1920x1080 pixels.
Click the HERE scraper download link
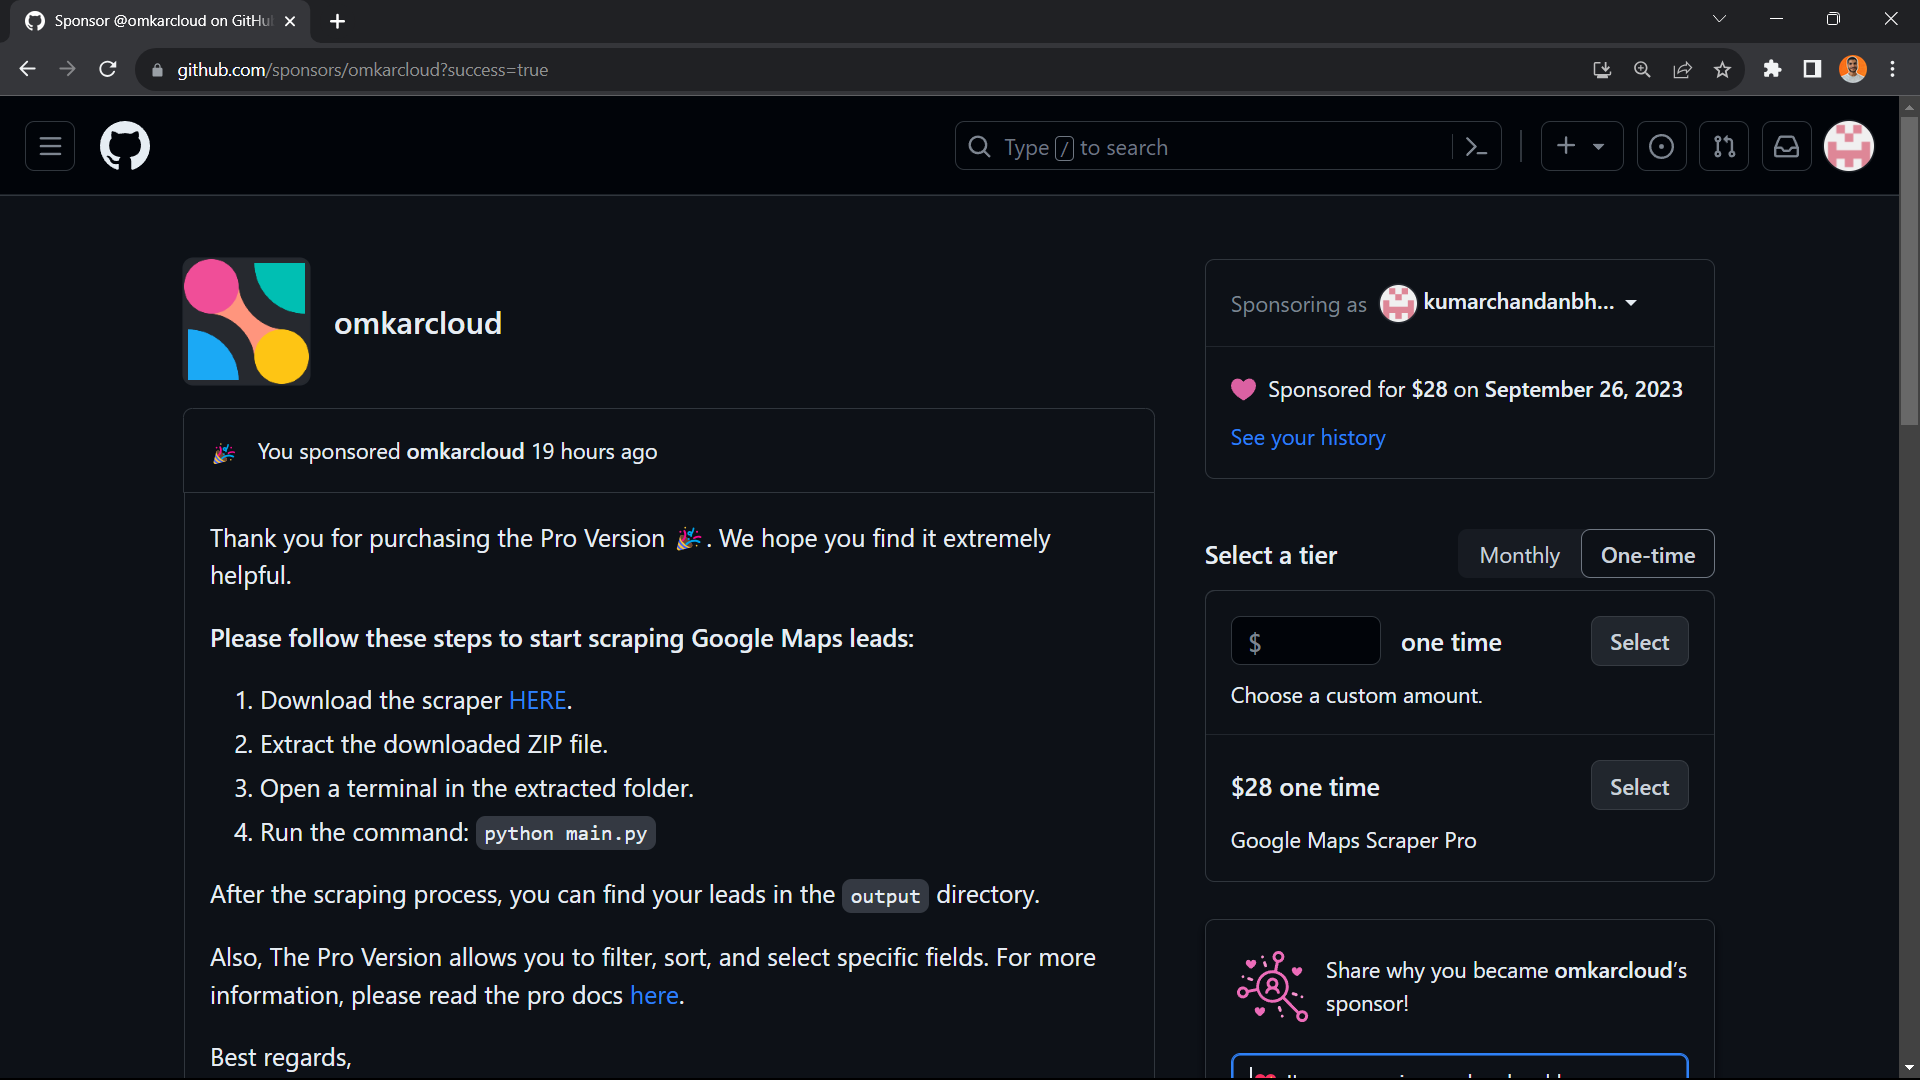pyautogui.click(x=537, y=701)
